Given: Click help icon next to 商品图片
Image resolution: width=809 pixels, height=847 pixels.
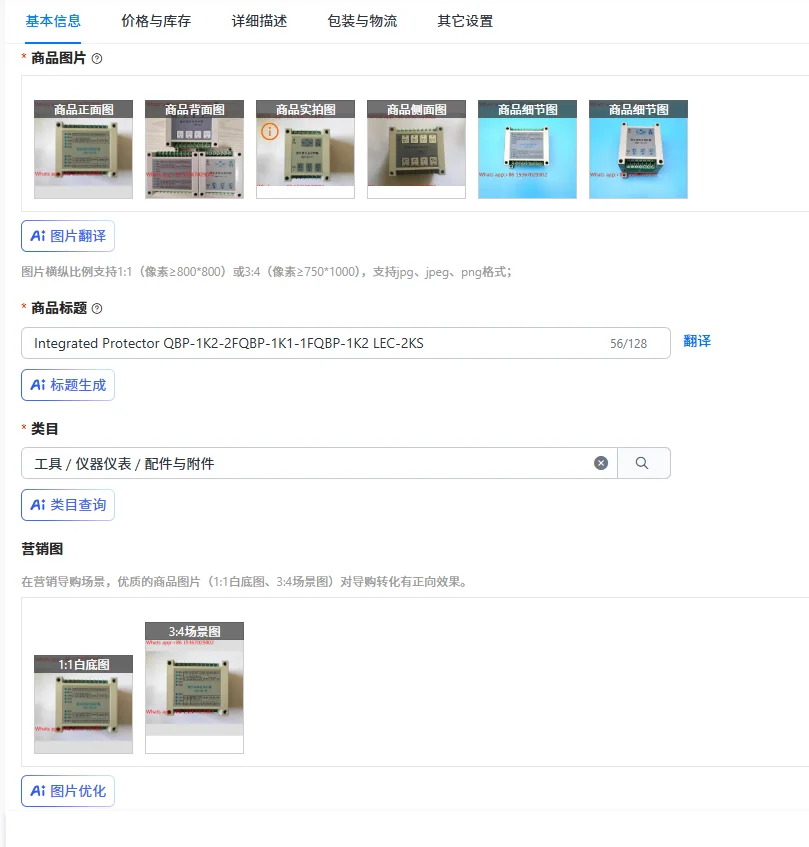Looking at the screenshot, I should [x=97, y=58].
